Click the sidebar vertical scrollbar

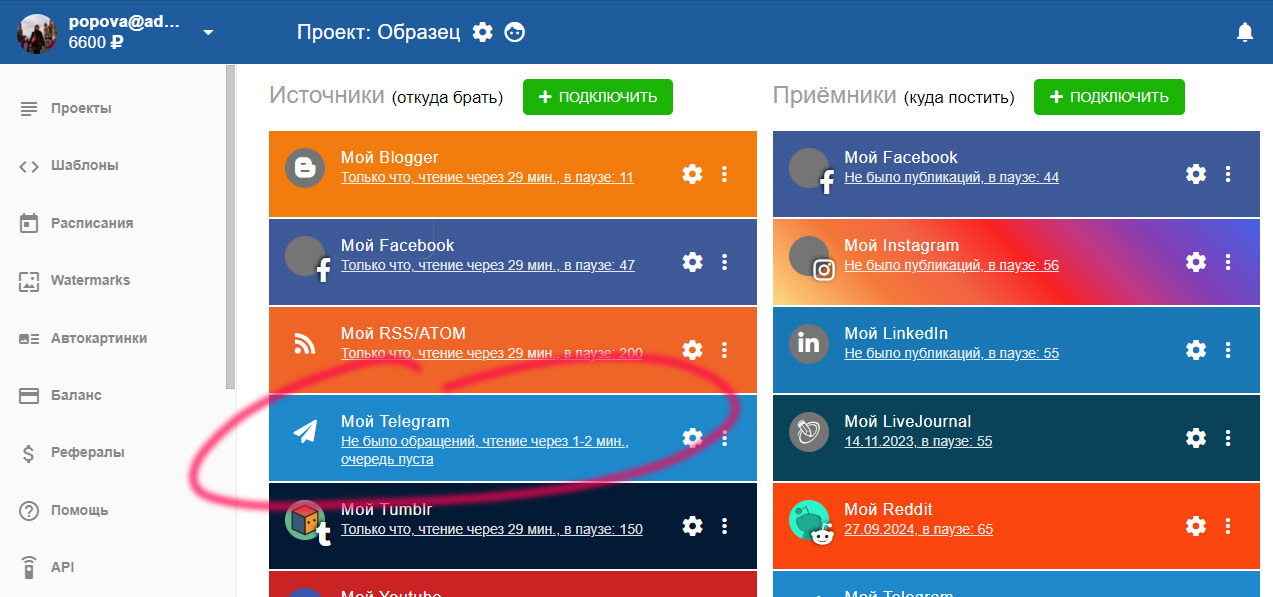click(231, 227)
